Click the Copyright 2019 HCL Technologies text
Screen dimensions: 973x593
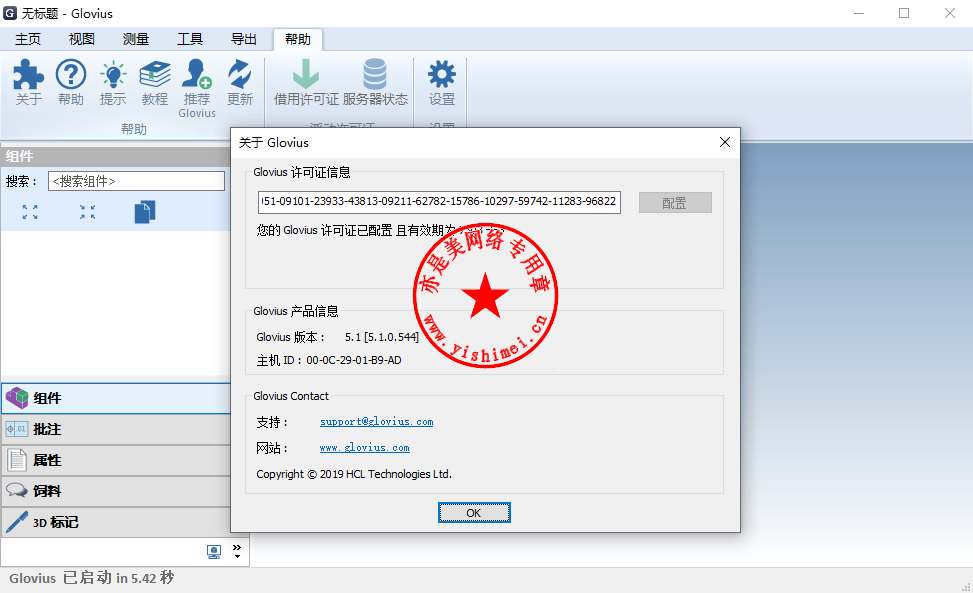click(x=354, y=475)
